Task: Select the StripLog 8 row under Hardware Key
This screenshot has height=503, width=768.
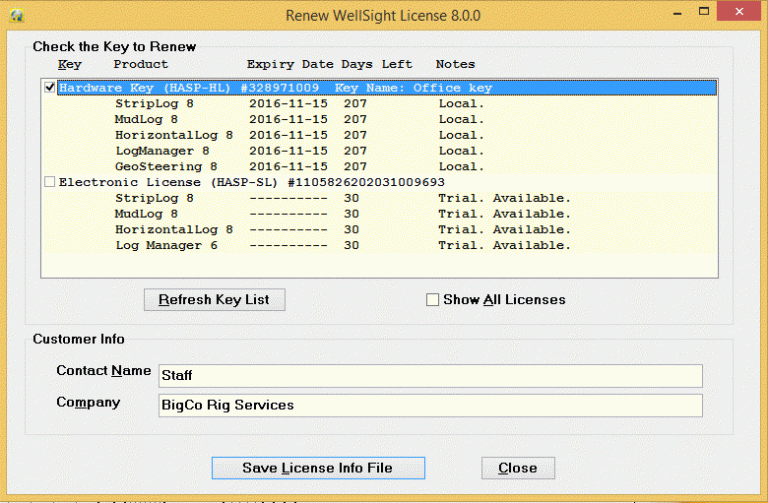Action: [300, 104]
